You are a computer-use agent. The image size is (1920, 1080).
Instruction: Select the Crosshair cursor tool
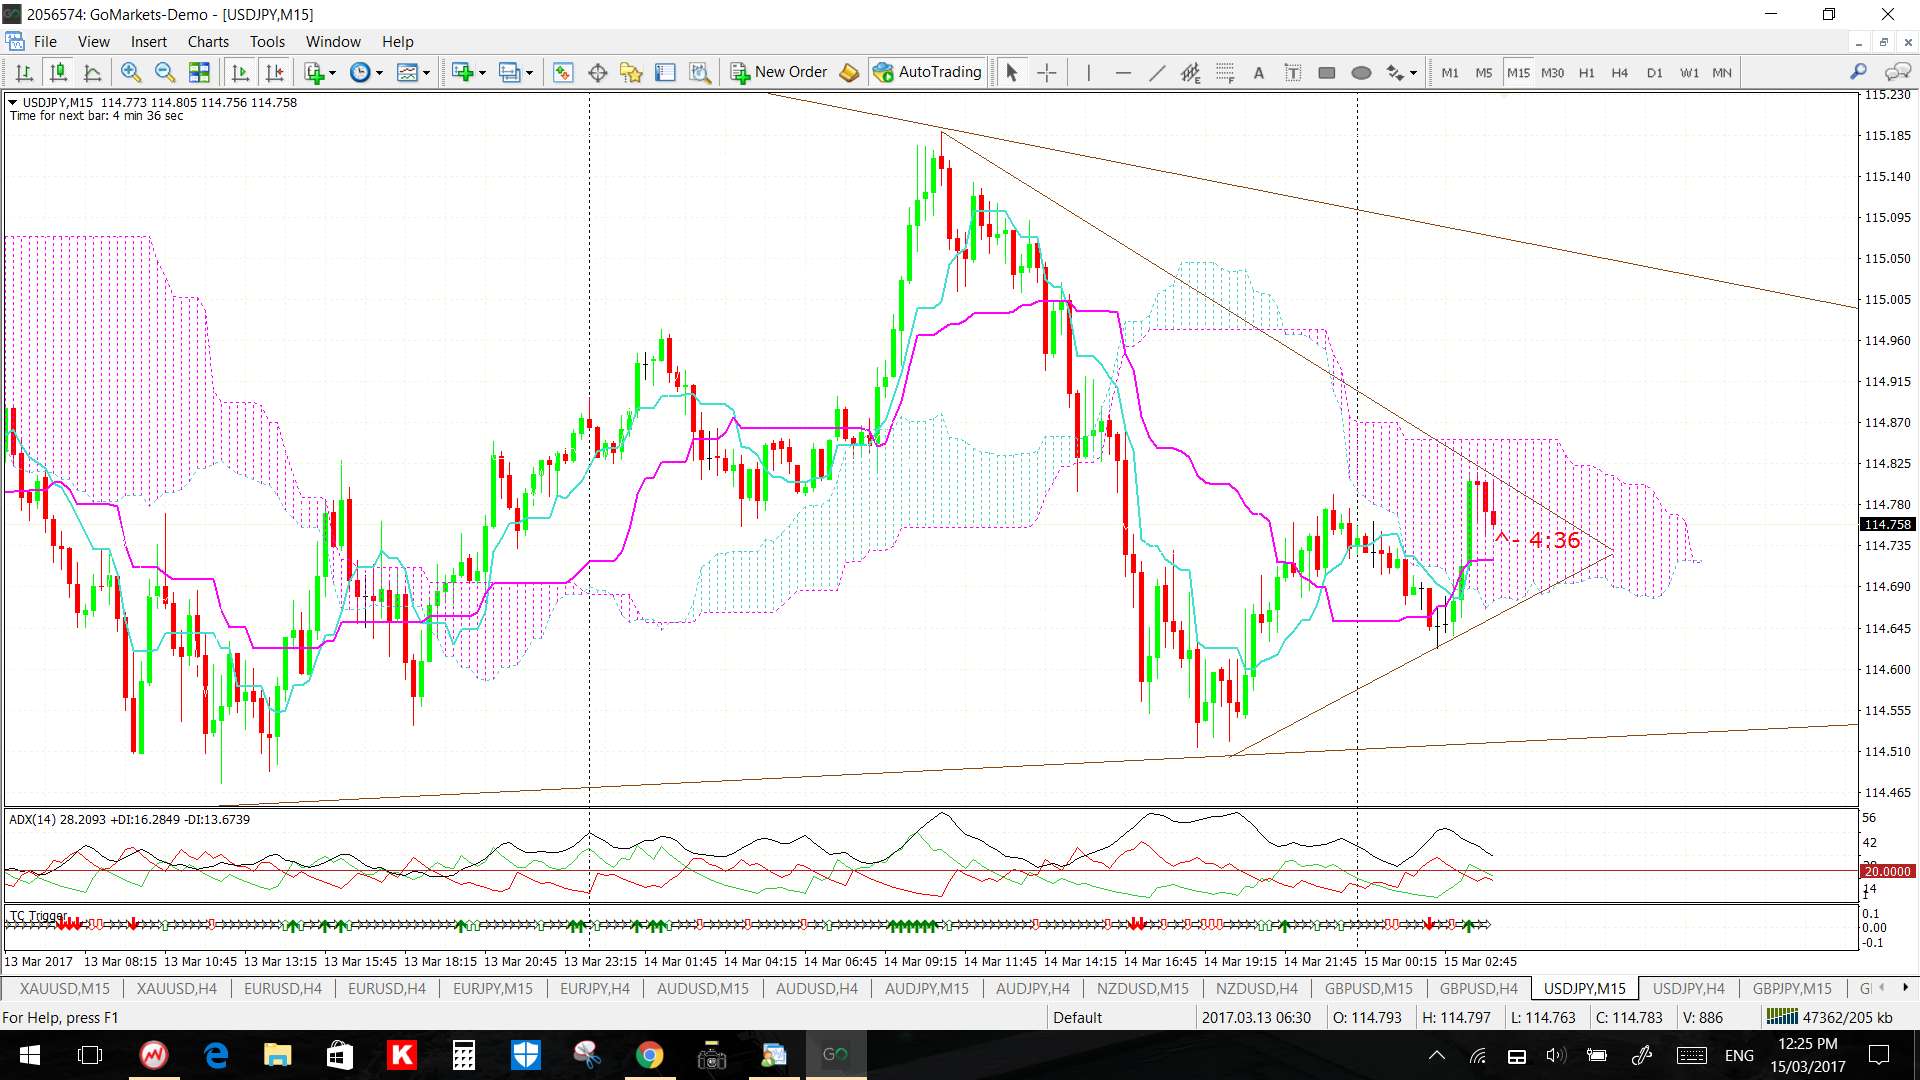pyautogui.click(x=1046, y=72)
